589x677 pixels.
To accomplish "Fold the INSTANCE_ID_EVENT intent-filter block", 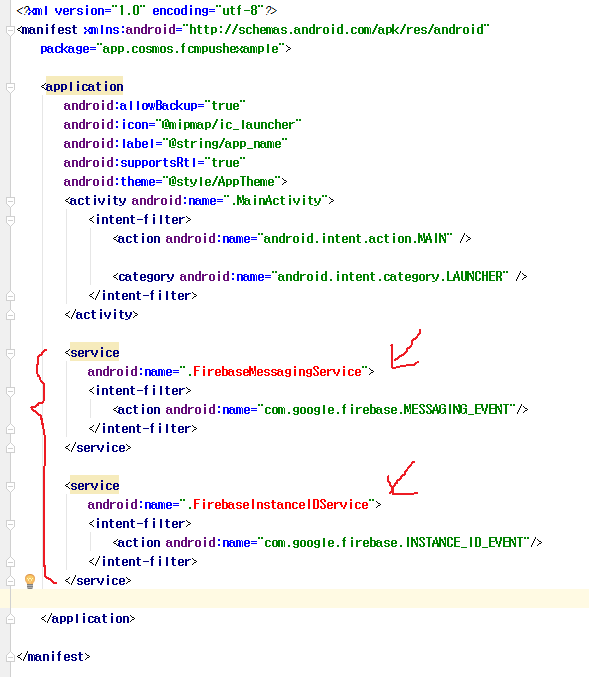I will click(10, 524).
